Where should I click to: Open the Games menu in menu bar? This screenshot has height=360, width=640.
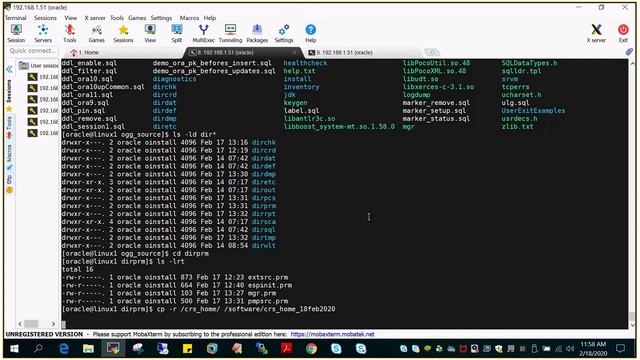[137, 18]
